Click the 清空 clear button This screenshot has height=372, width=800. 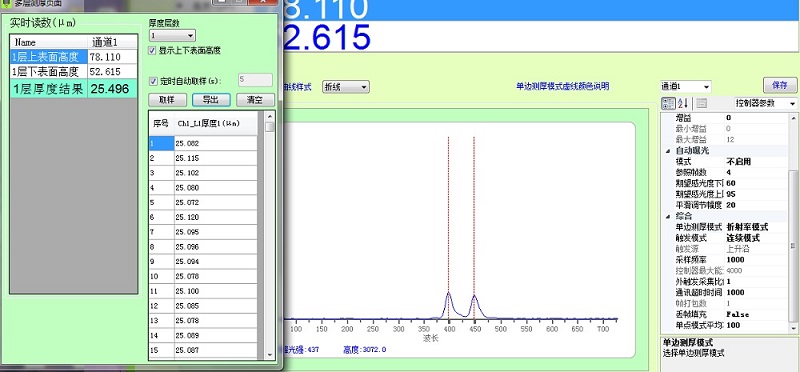point(255,100)
